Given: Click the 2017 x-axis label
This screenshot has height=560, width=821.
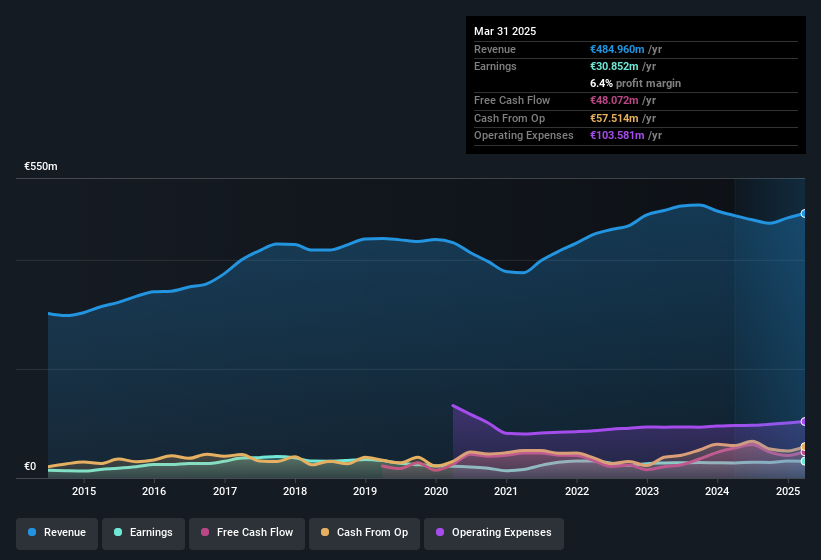Looking at the screenshot, I should click(x=225, y=491).
